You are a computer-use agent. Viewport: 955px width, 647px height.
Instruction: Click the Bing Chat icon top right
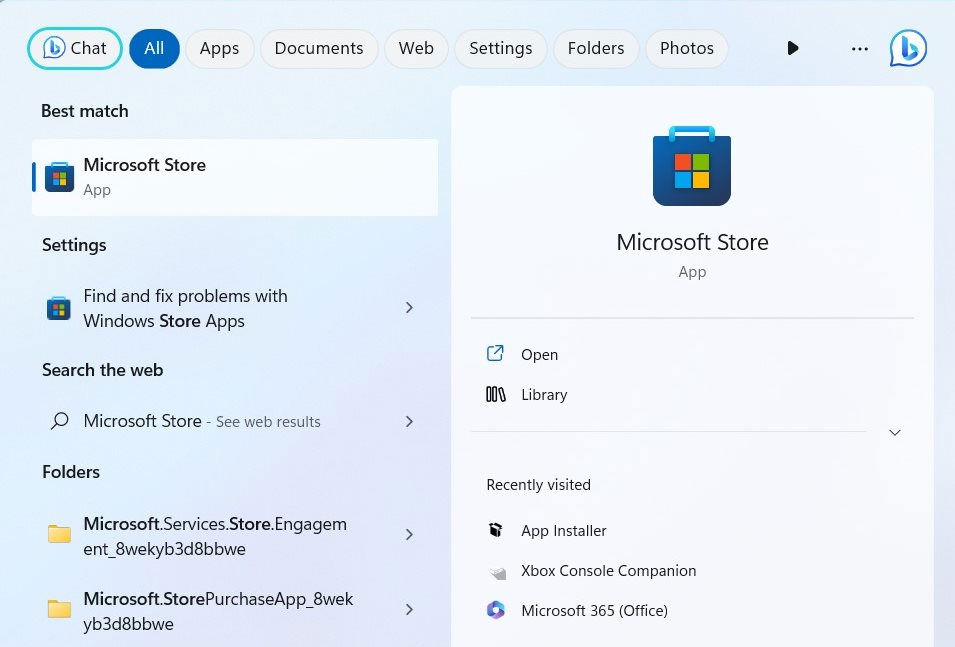click(907, 48)
